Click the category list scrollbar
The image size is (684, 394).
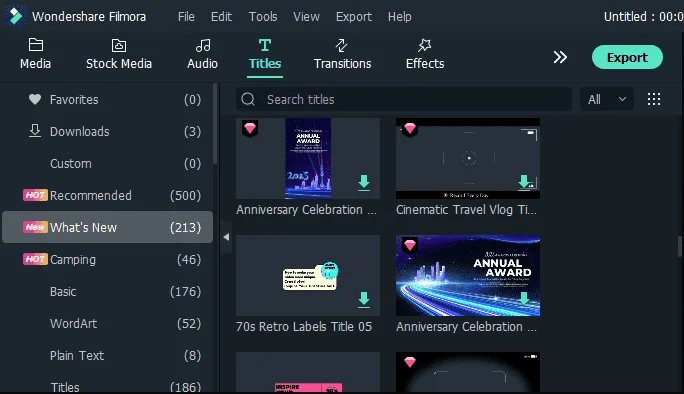[x=215, y=124]
